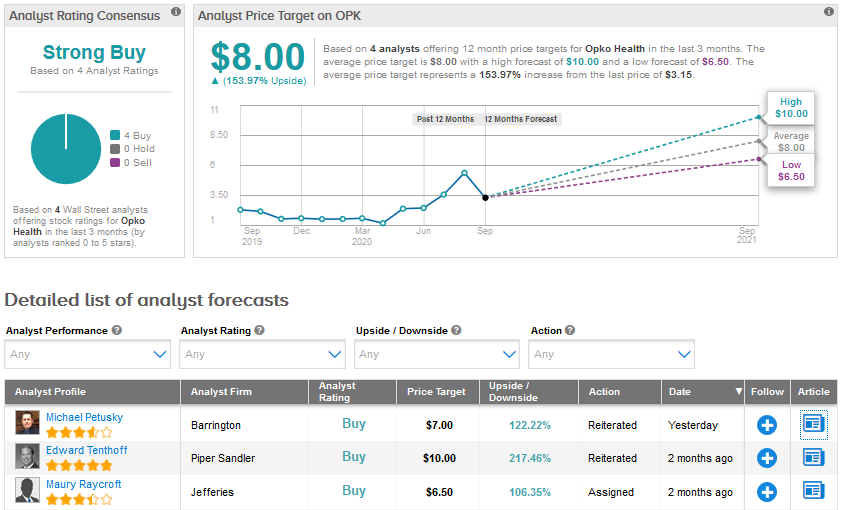Open article icon in Edward Tenthoff row
The width and height of the screenshot is (844, 510).
coord(813,458)
